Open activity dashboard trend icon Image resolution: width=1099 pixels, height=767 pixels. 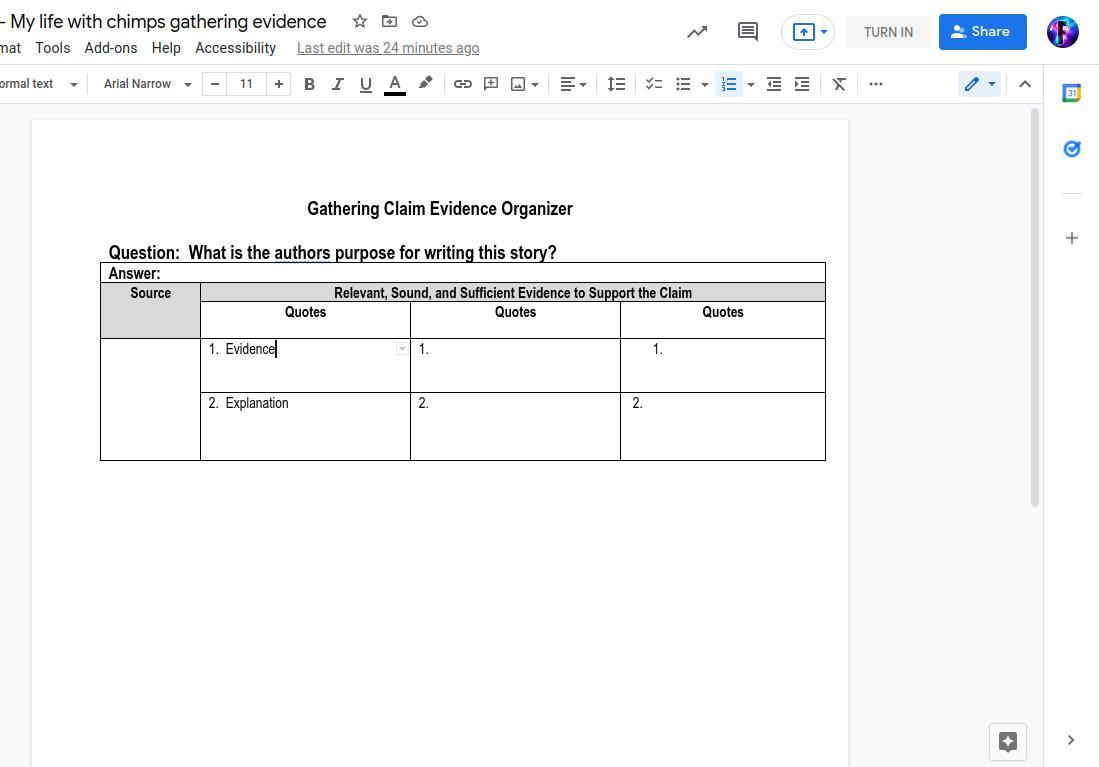pyautogui.click(x=697, y=32)
